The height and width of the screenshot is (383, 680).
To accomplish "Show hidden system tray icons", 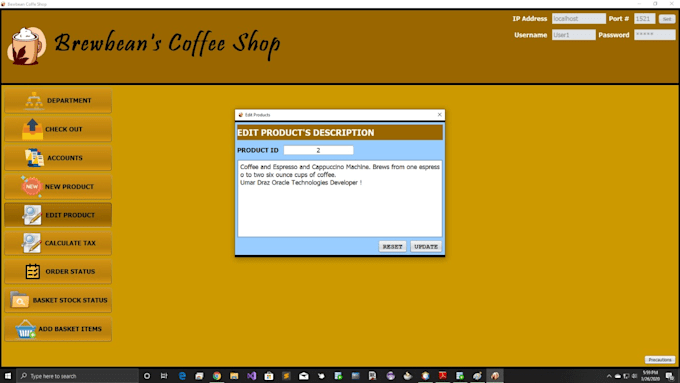I will (609, 376).
